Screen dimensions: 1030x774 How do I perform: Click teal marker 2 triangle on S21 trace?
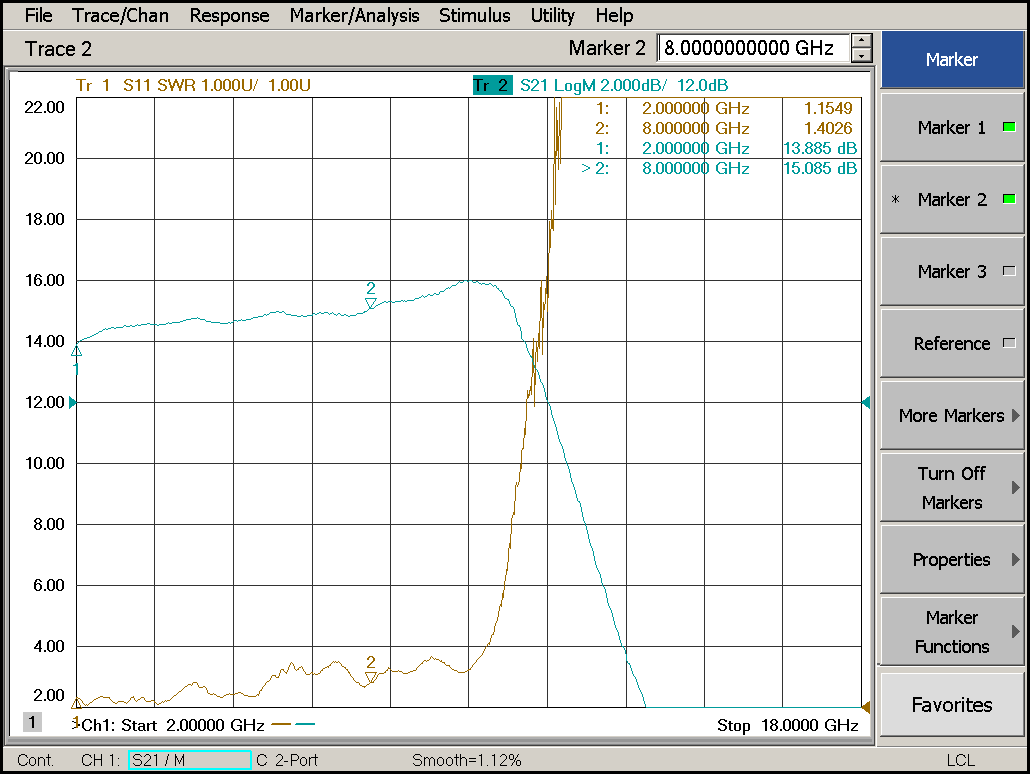(370, 303)
